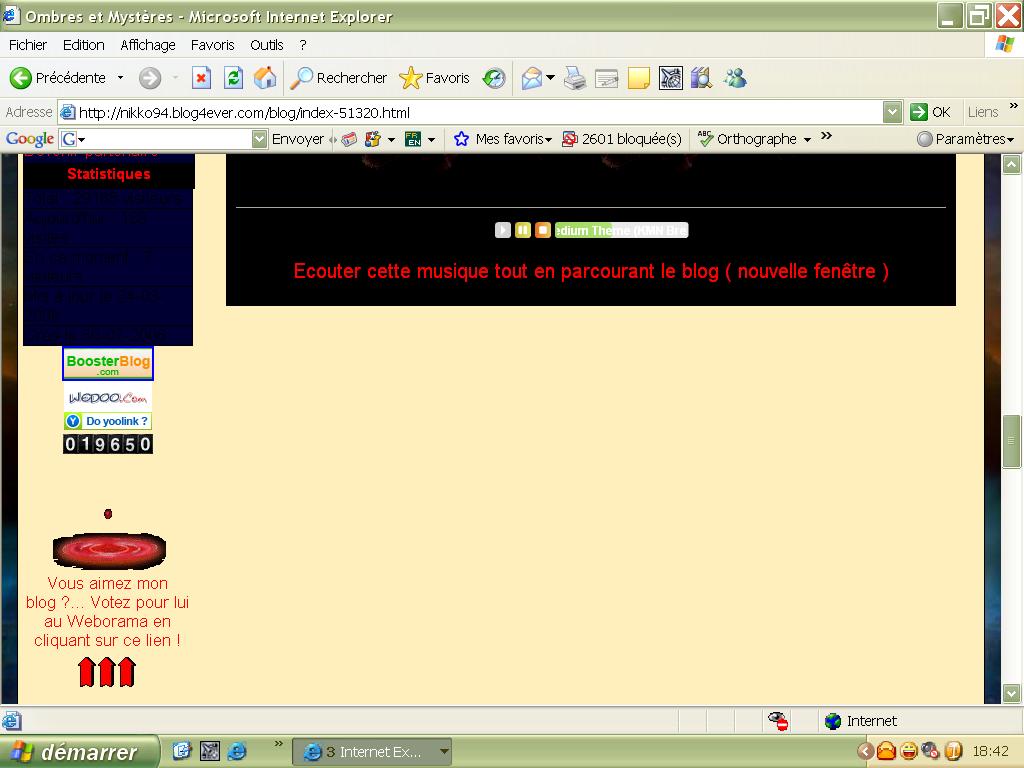Expand the Google toolbar overflow chevron
The width and height of the screenshot is (1024, 768).
(827, 136)
